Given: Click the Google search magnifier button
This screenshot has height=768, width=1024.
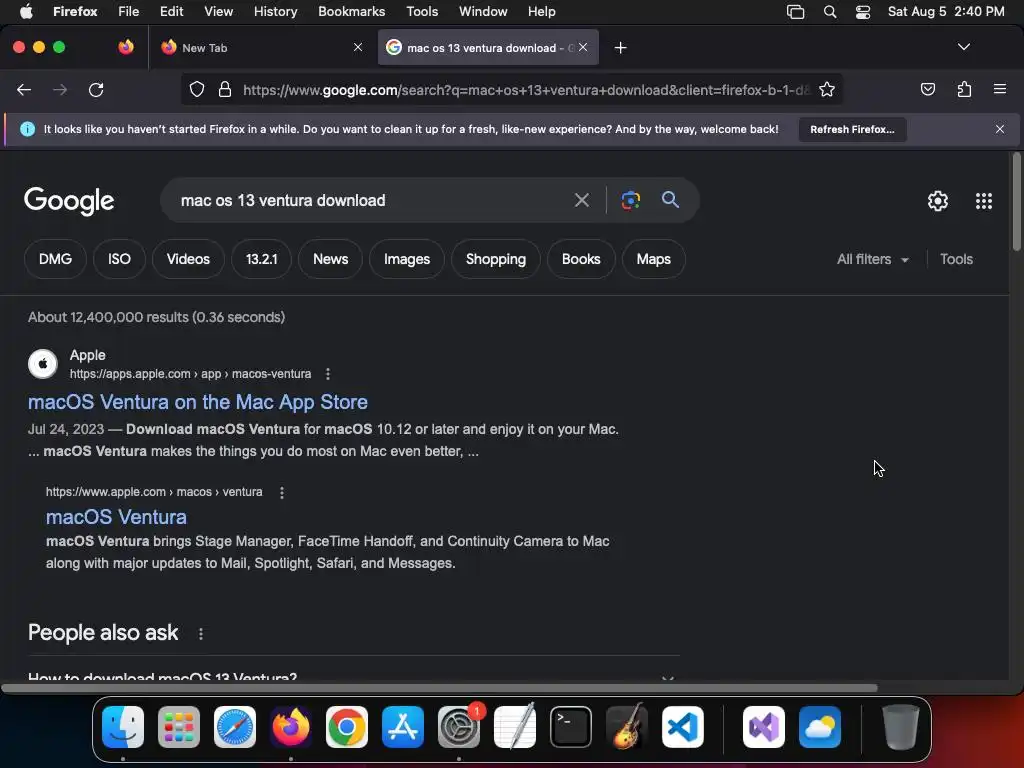Looking at the screenshot, I should (670, 200).
